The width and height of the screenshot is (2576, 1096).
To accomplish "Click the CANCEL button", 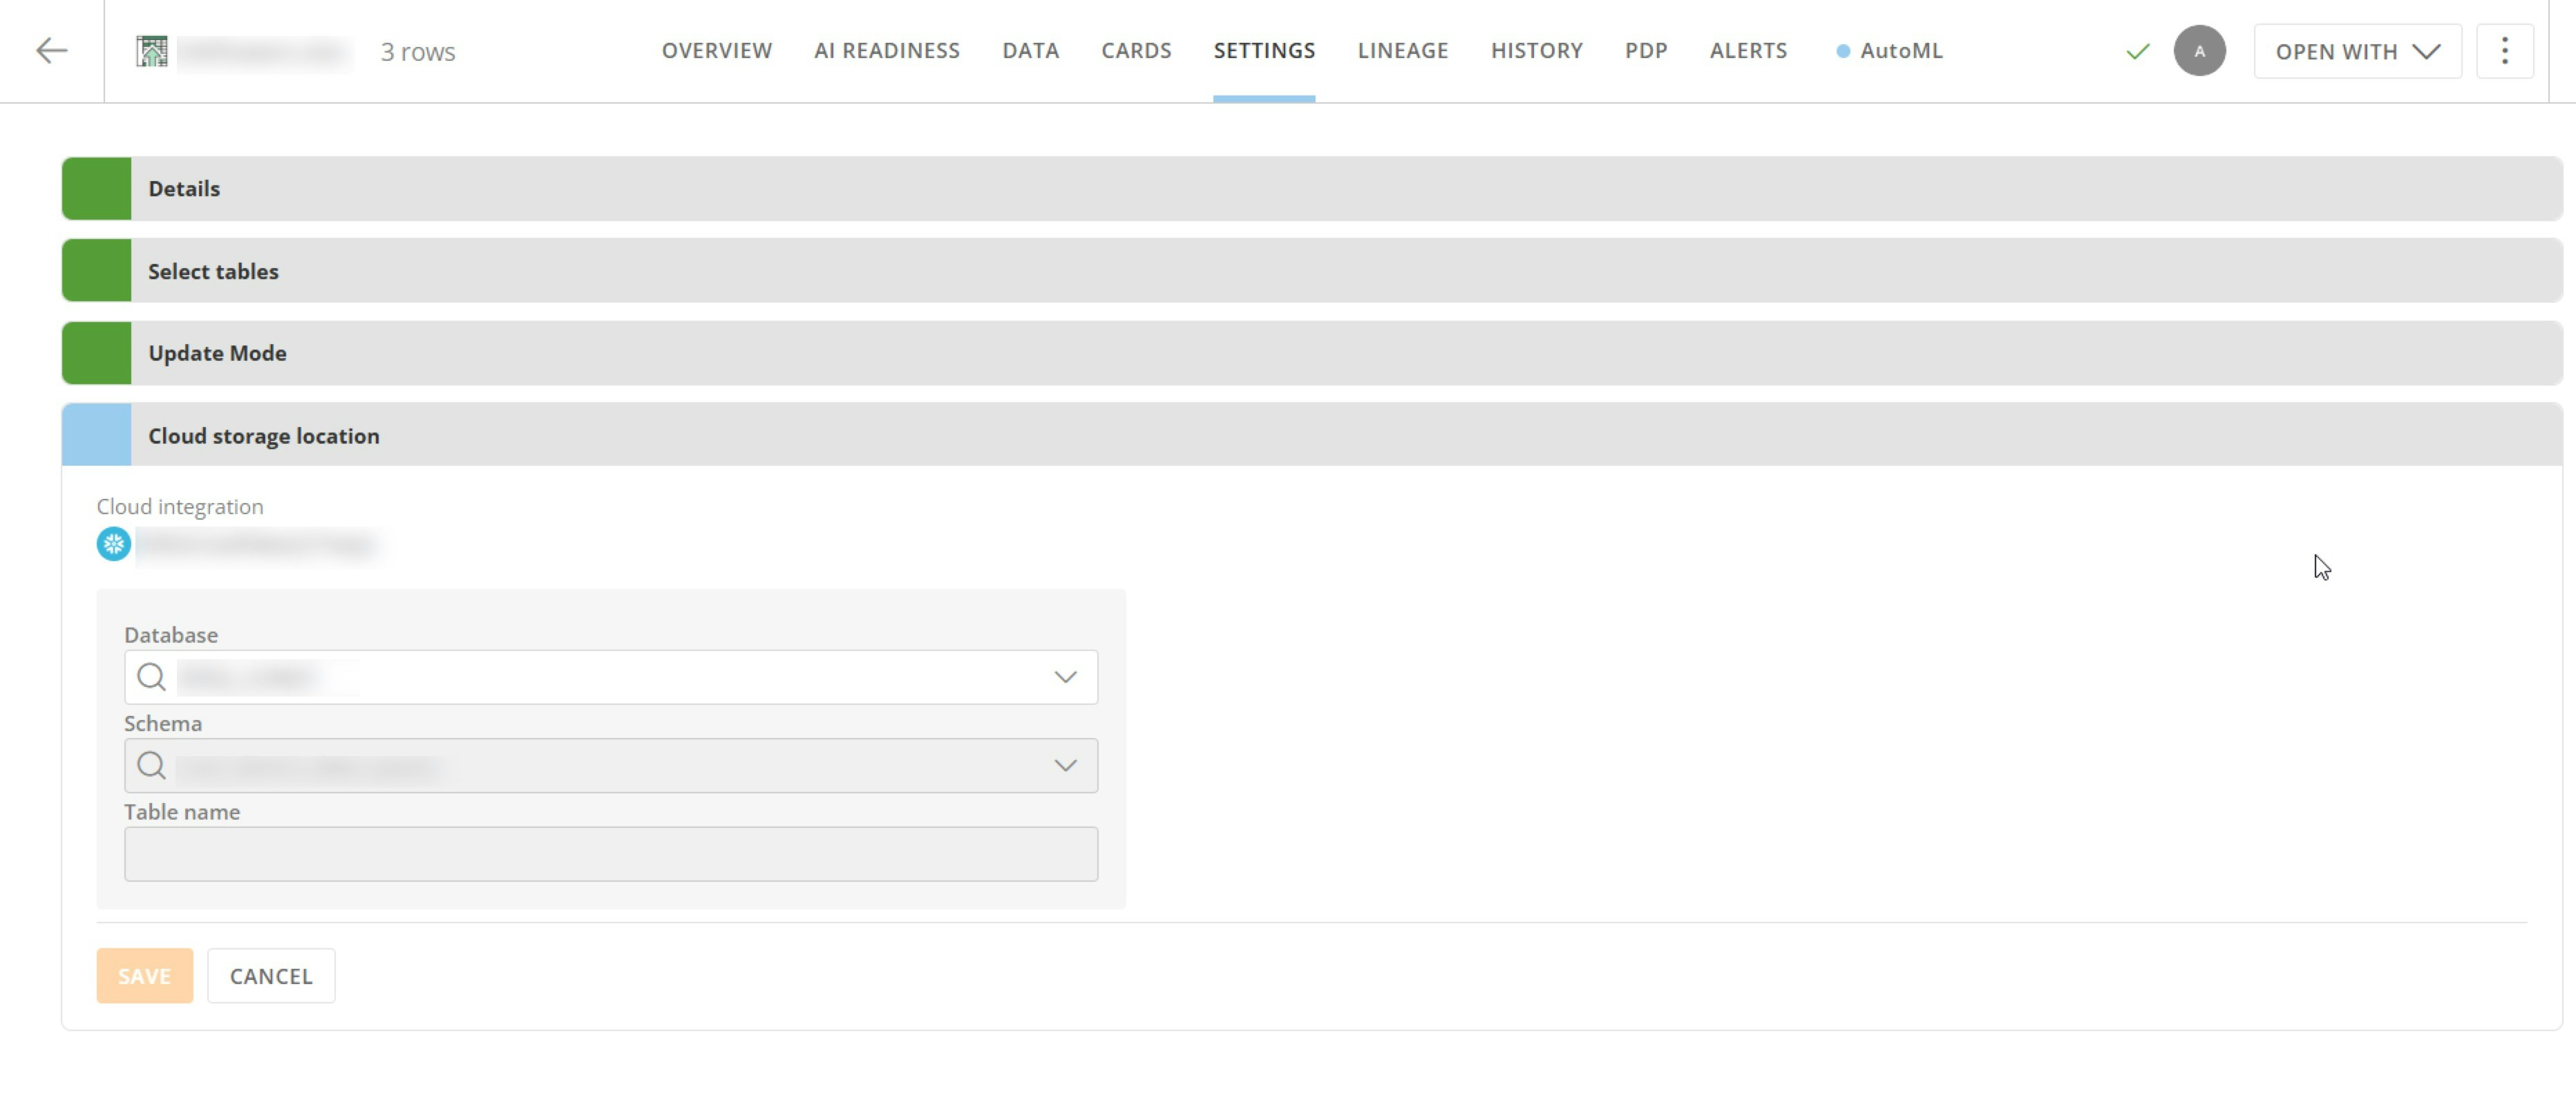I will (x=271, y=976).
